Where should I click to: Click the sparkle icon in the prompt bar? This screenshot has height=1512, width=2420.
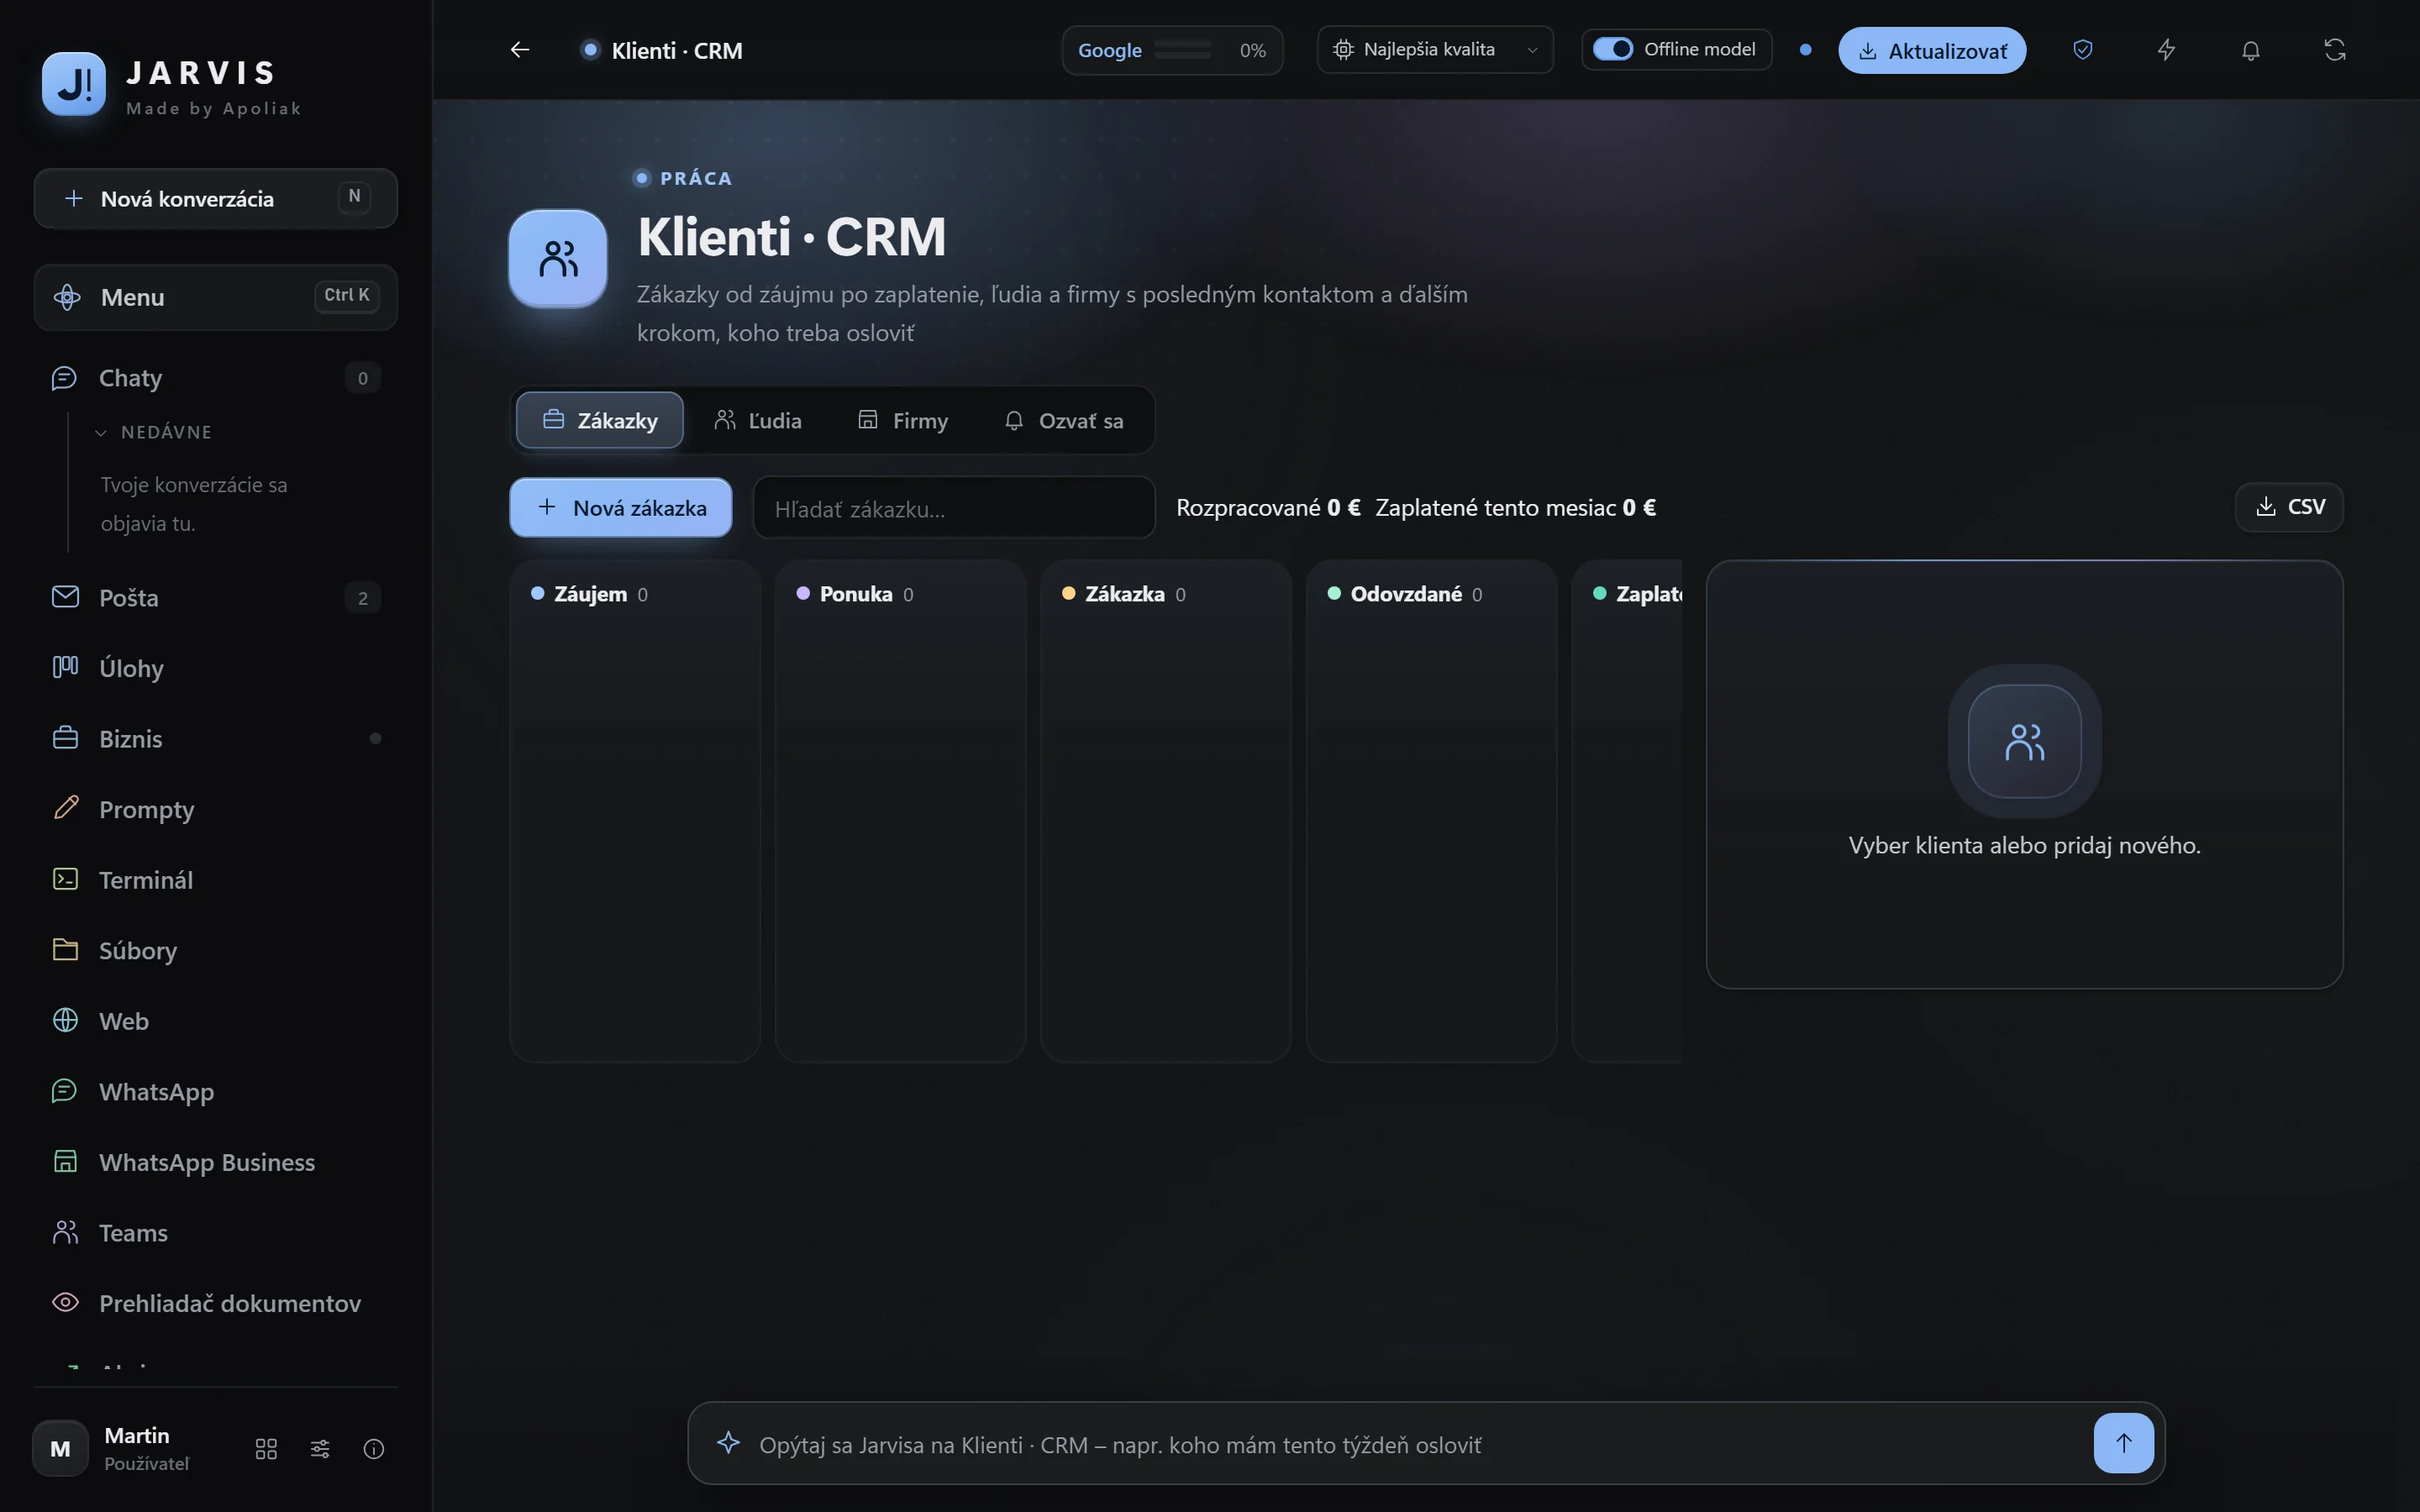tap(728, 1442)
